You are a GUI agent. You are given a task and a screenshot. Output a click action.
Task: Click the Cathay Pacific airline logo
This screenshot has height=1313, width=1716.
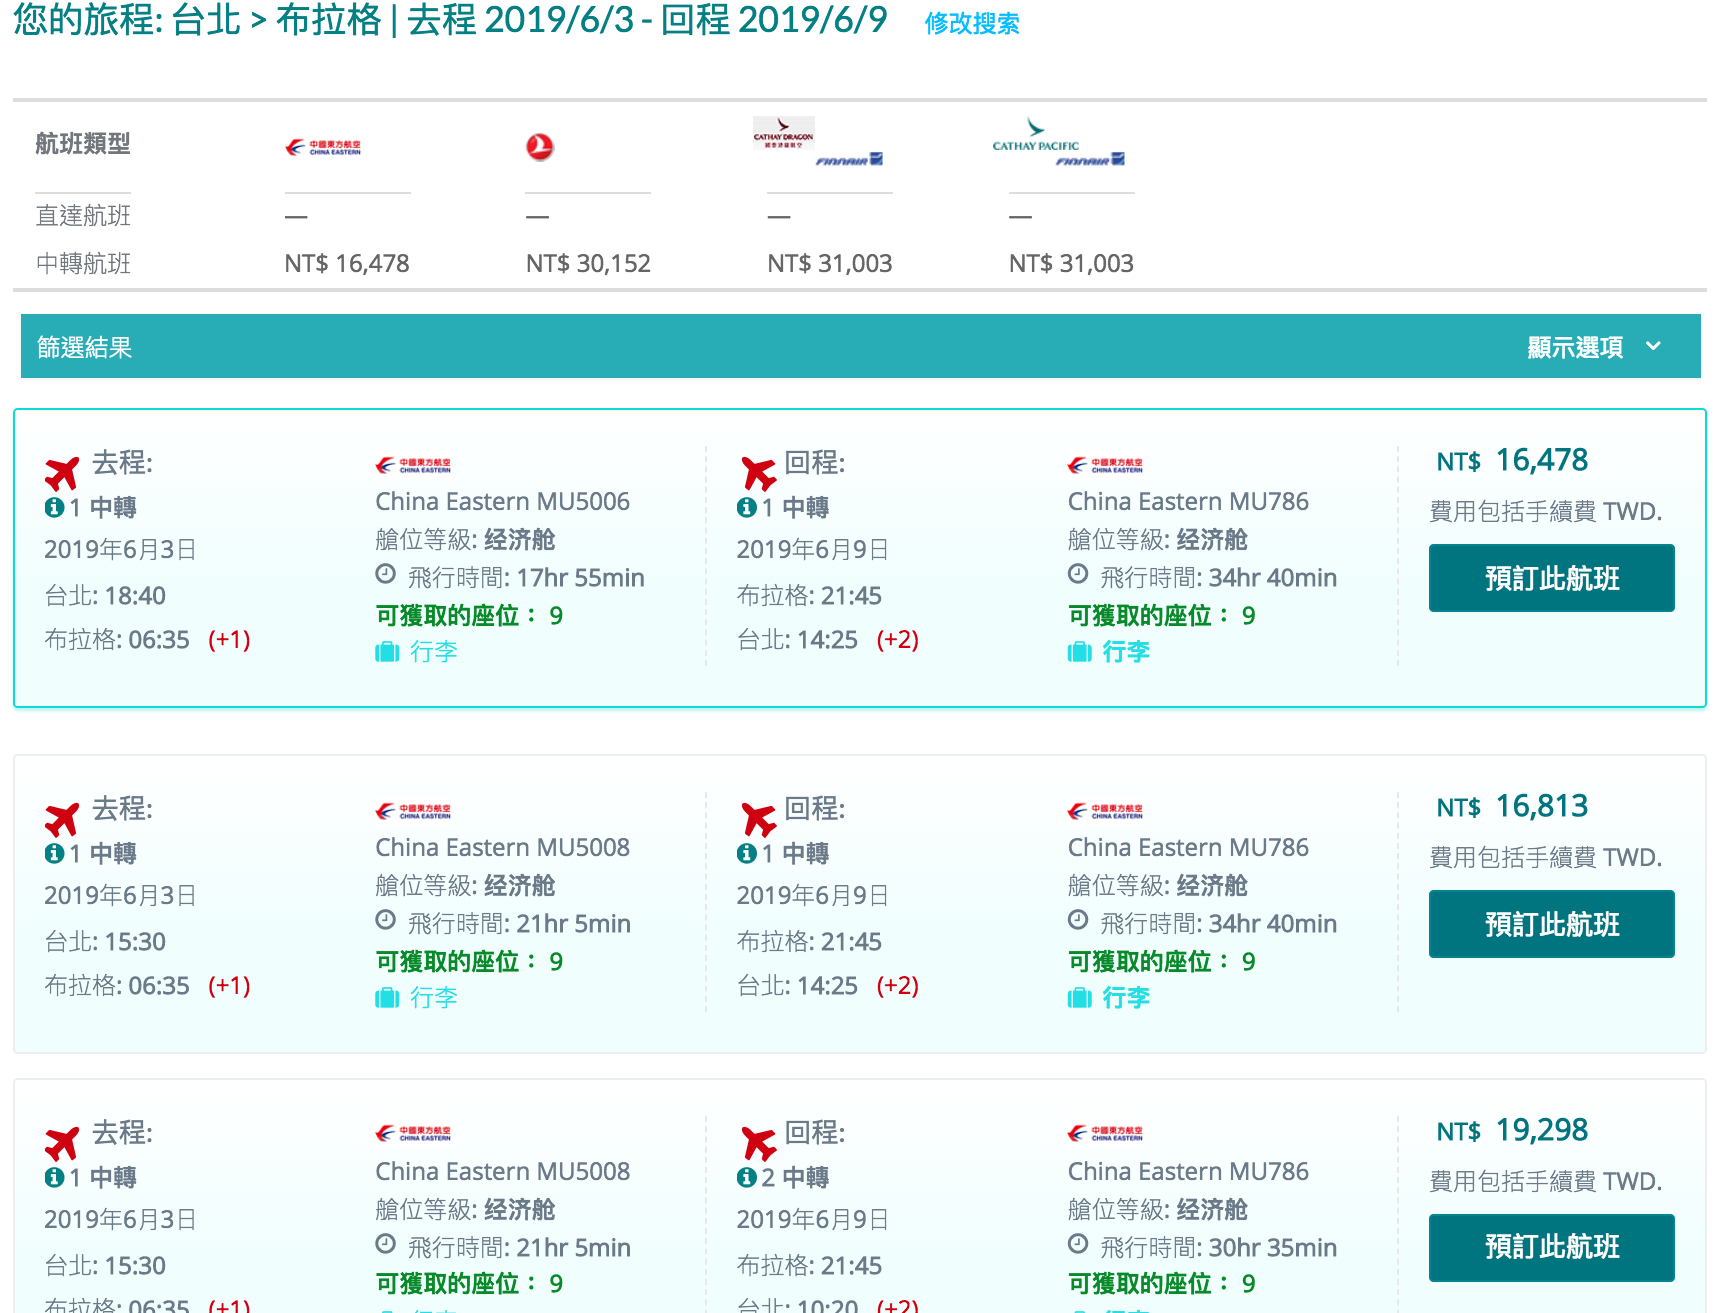pyautogui.click(x=1035, y=135)
